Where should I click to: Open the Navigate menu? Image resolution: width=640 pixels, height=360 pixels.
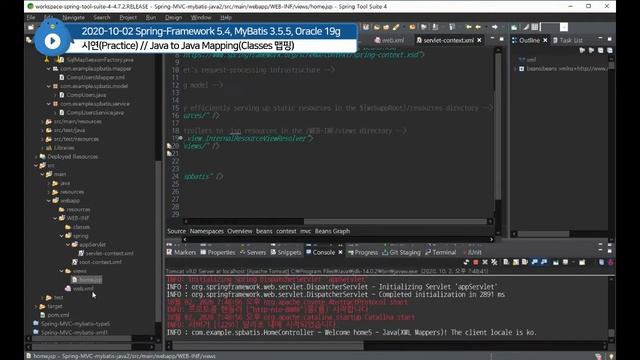point(73,18)
